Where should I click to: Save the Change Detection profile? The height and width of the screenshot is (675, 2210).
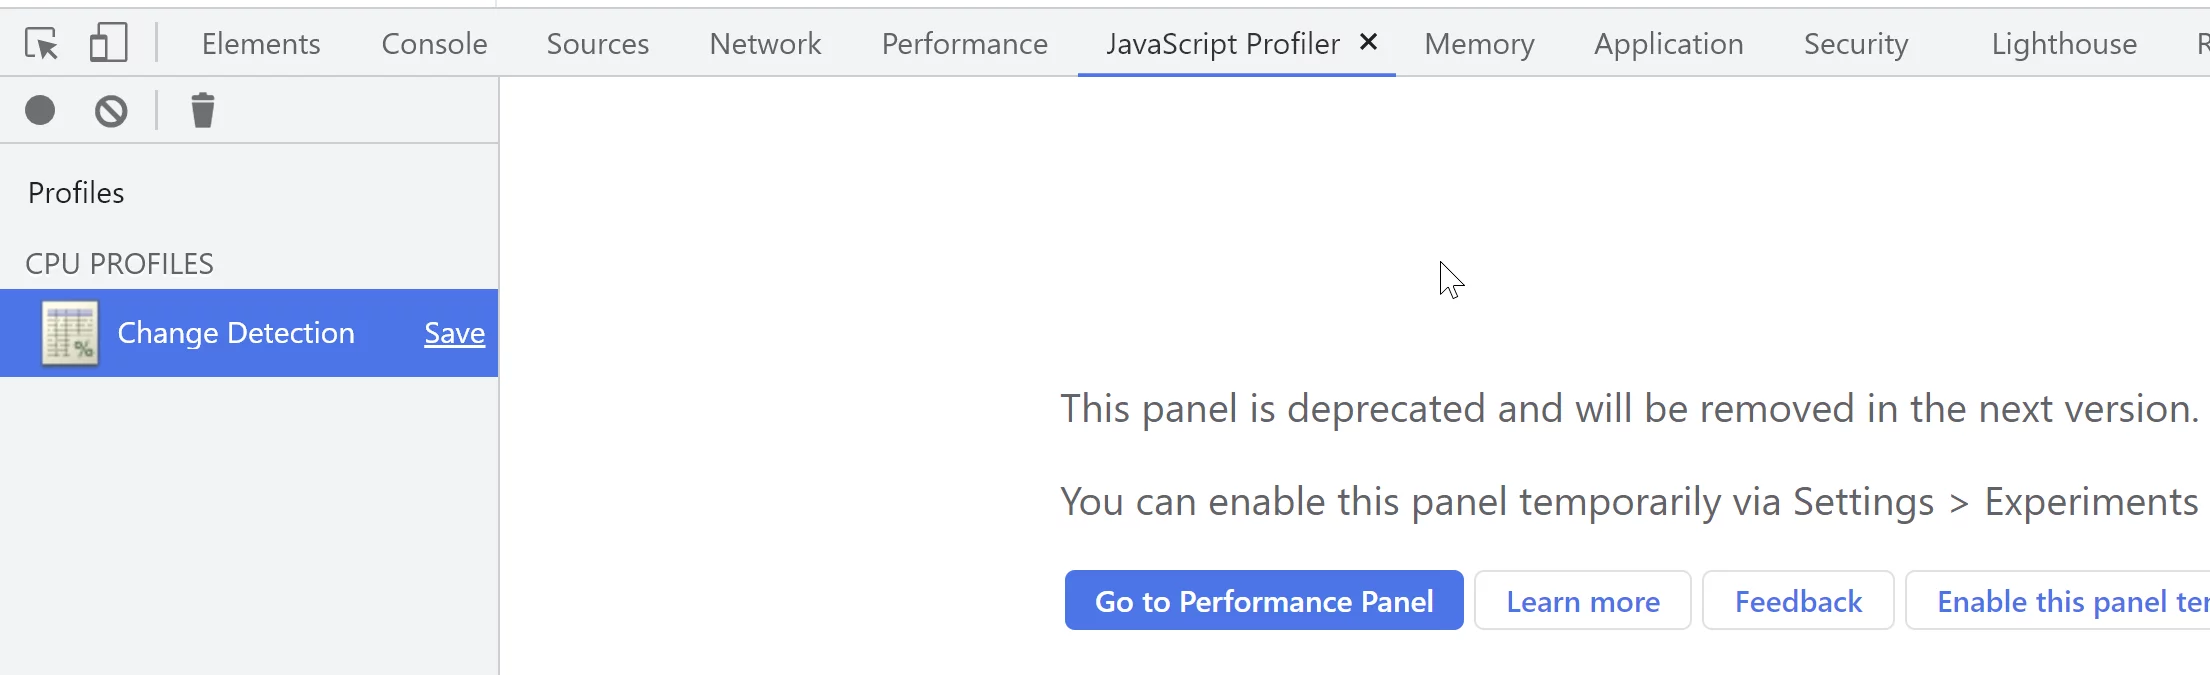point(454,332)
